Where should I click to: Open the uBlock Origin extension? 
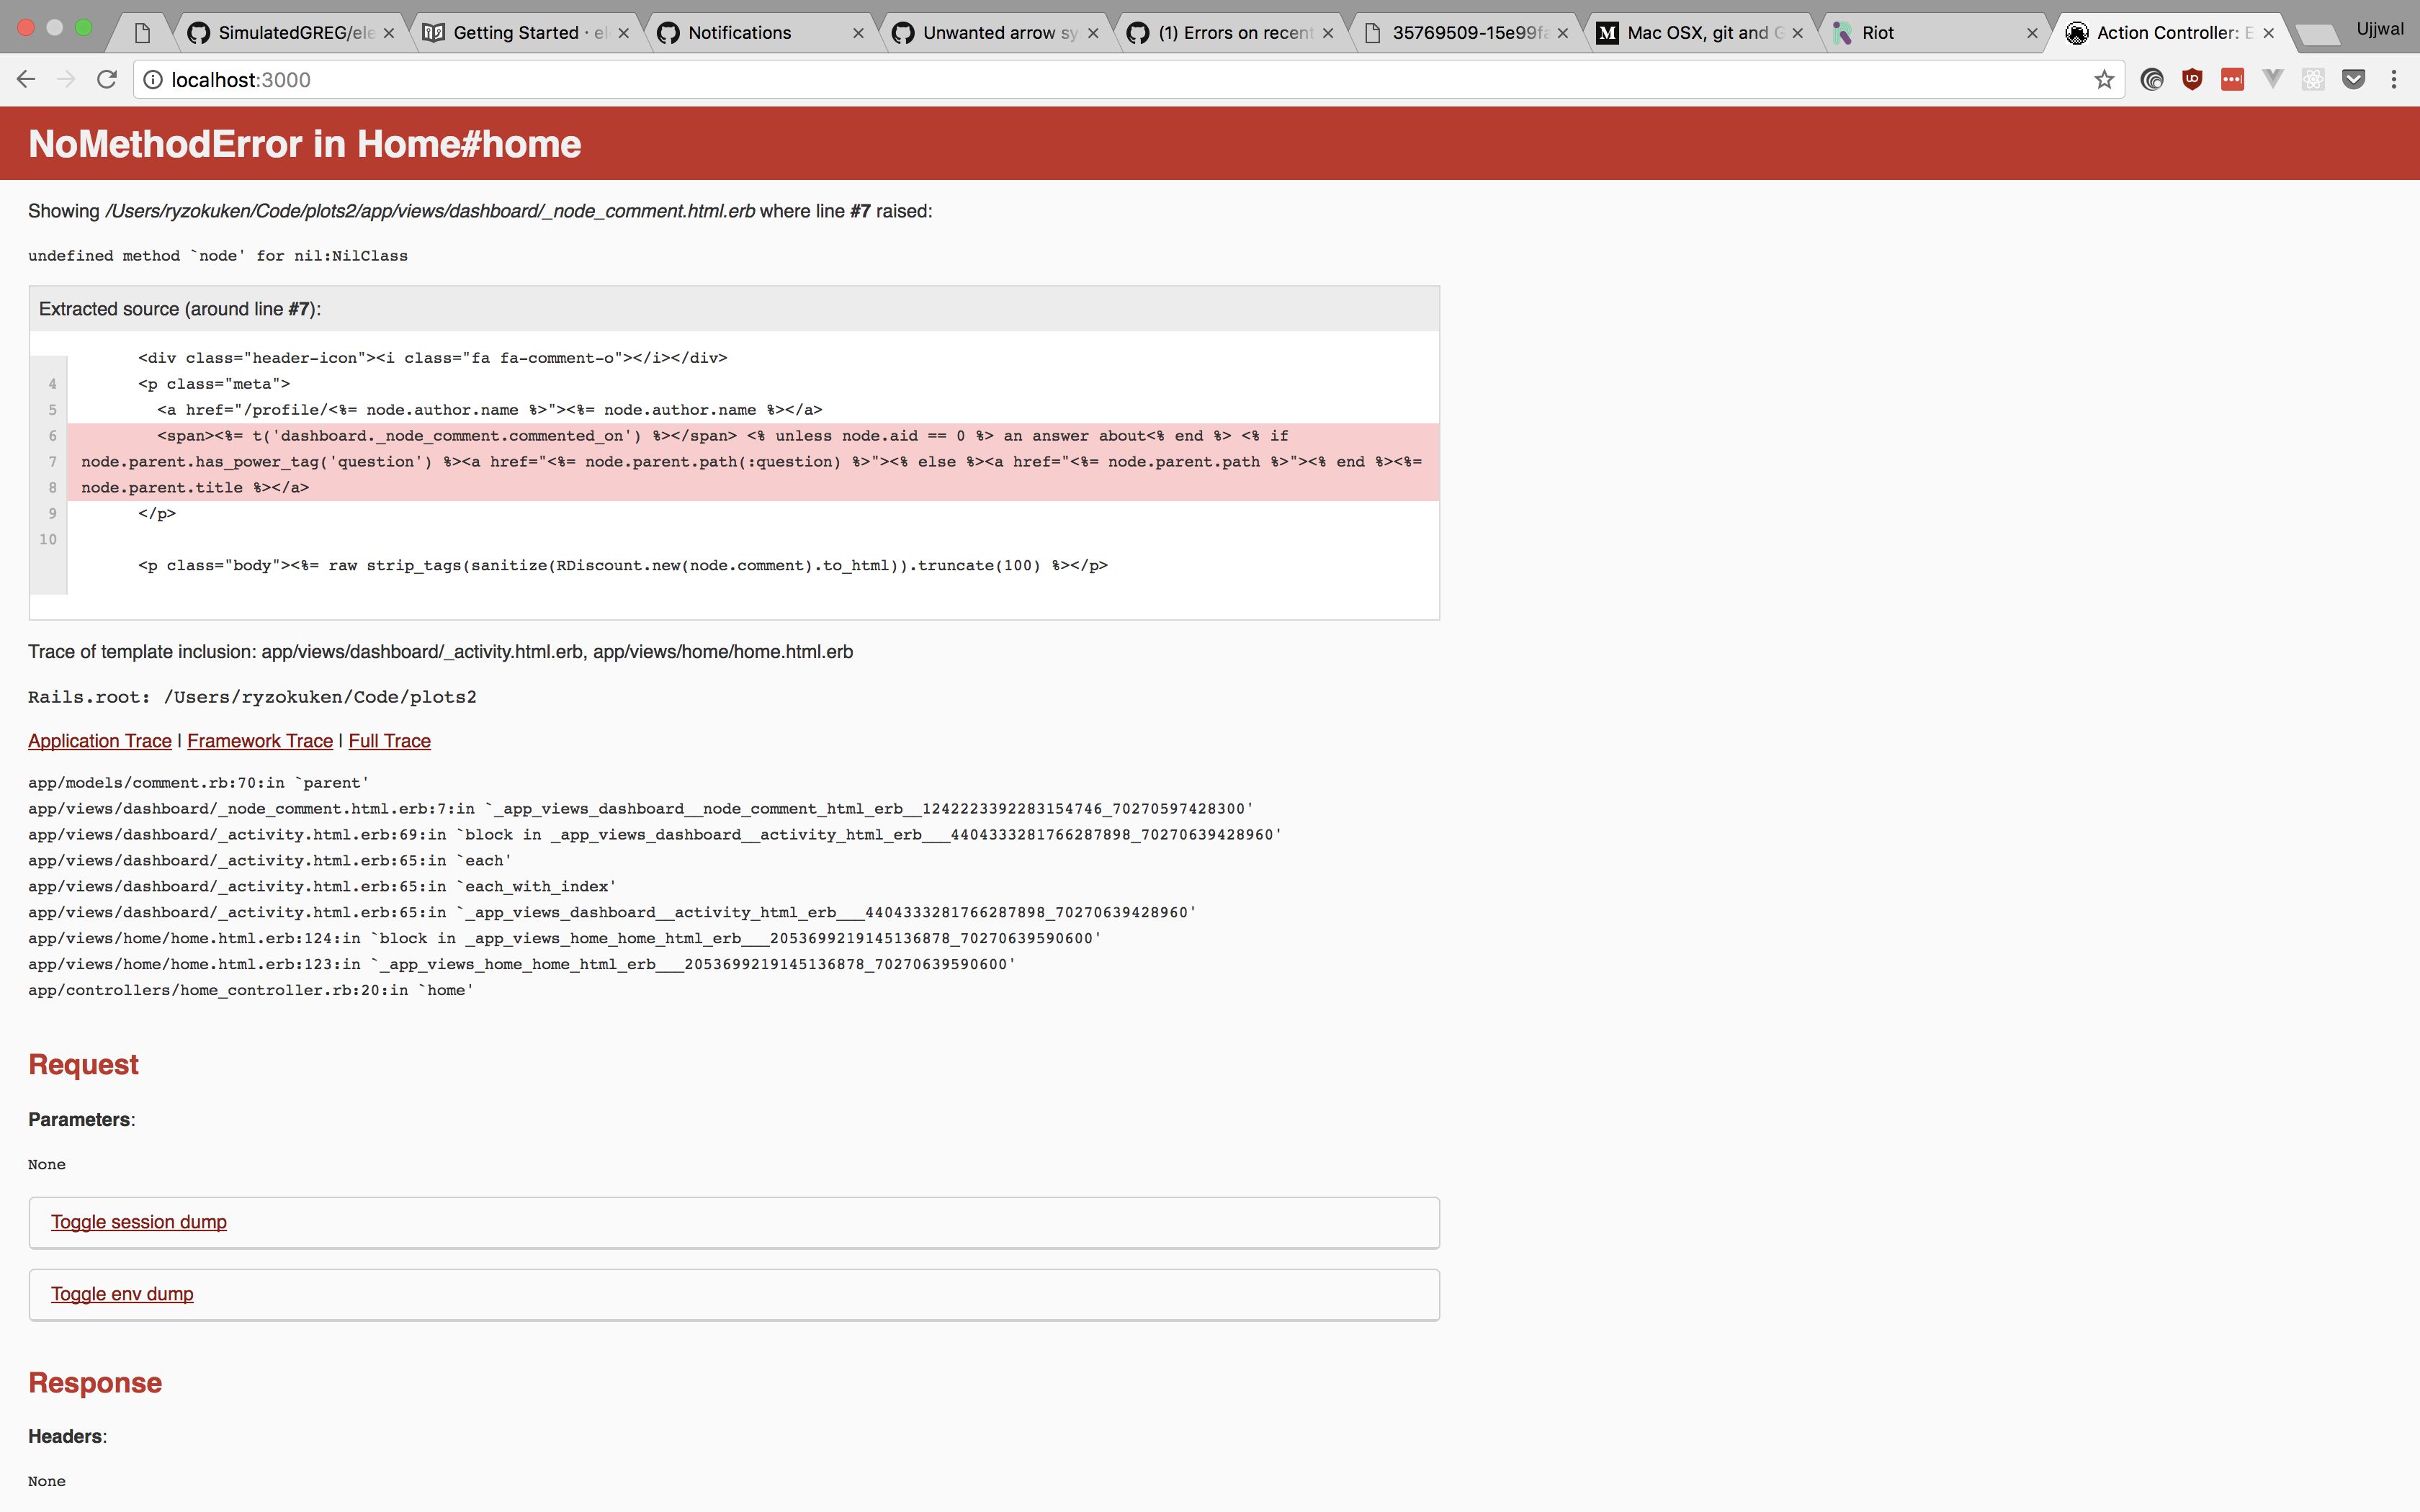(x=2192, y=79)
